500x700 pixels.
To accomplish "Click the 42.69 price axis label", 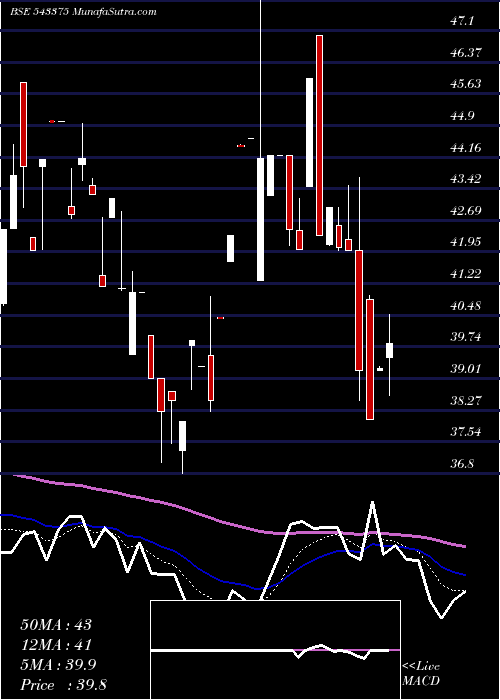I will tap(466, 211).
